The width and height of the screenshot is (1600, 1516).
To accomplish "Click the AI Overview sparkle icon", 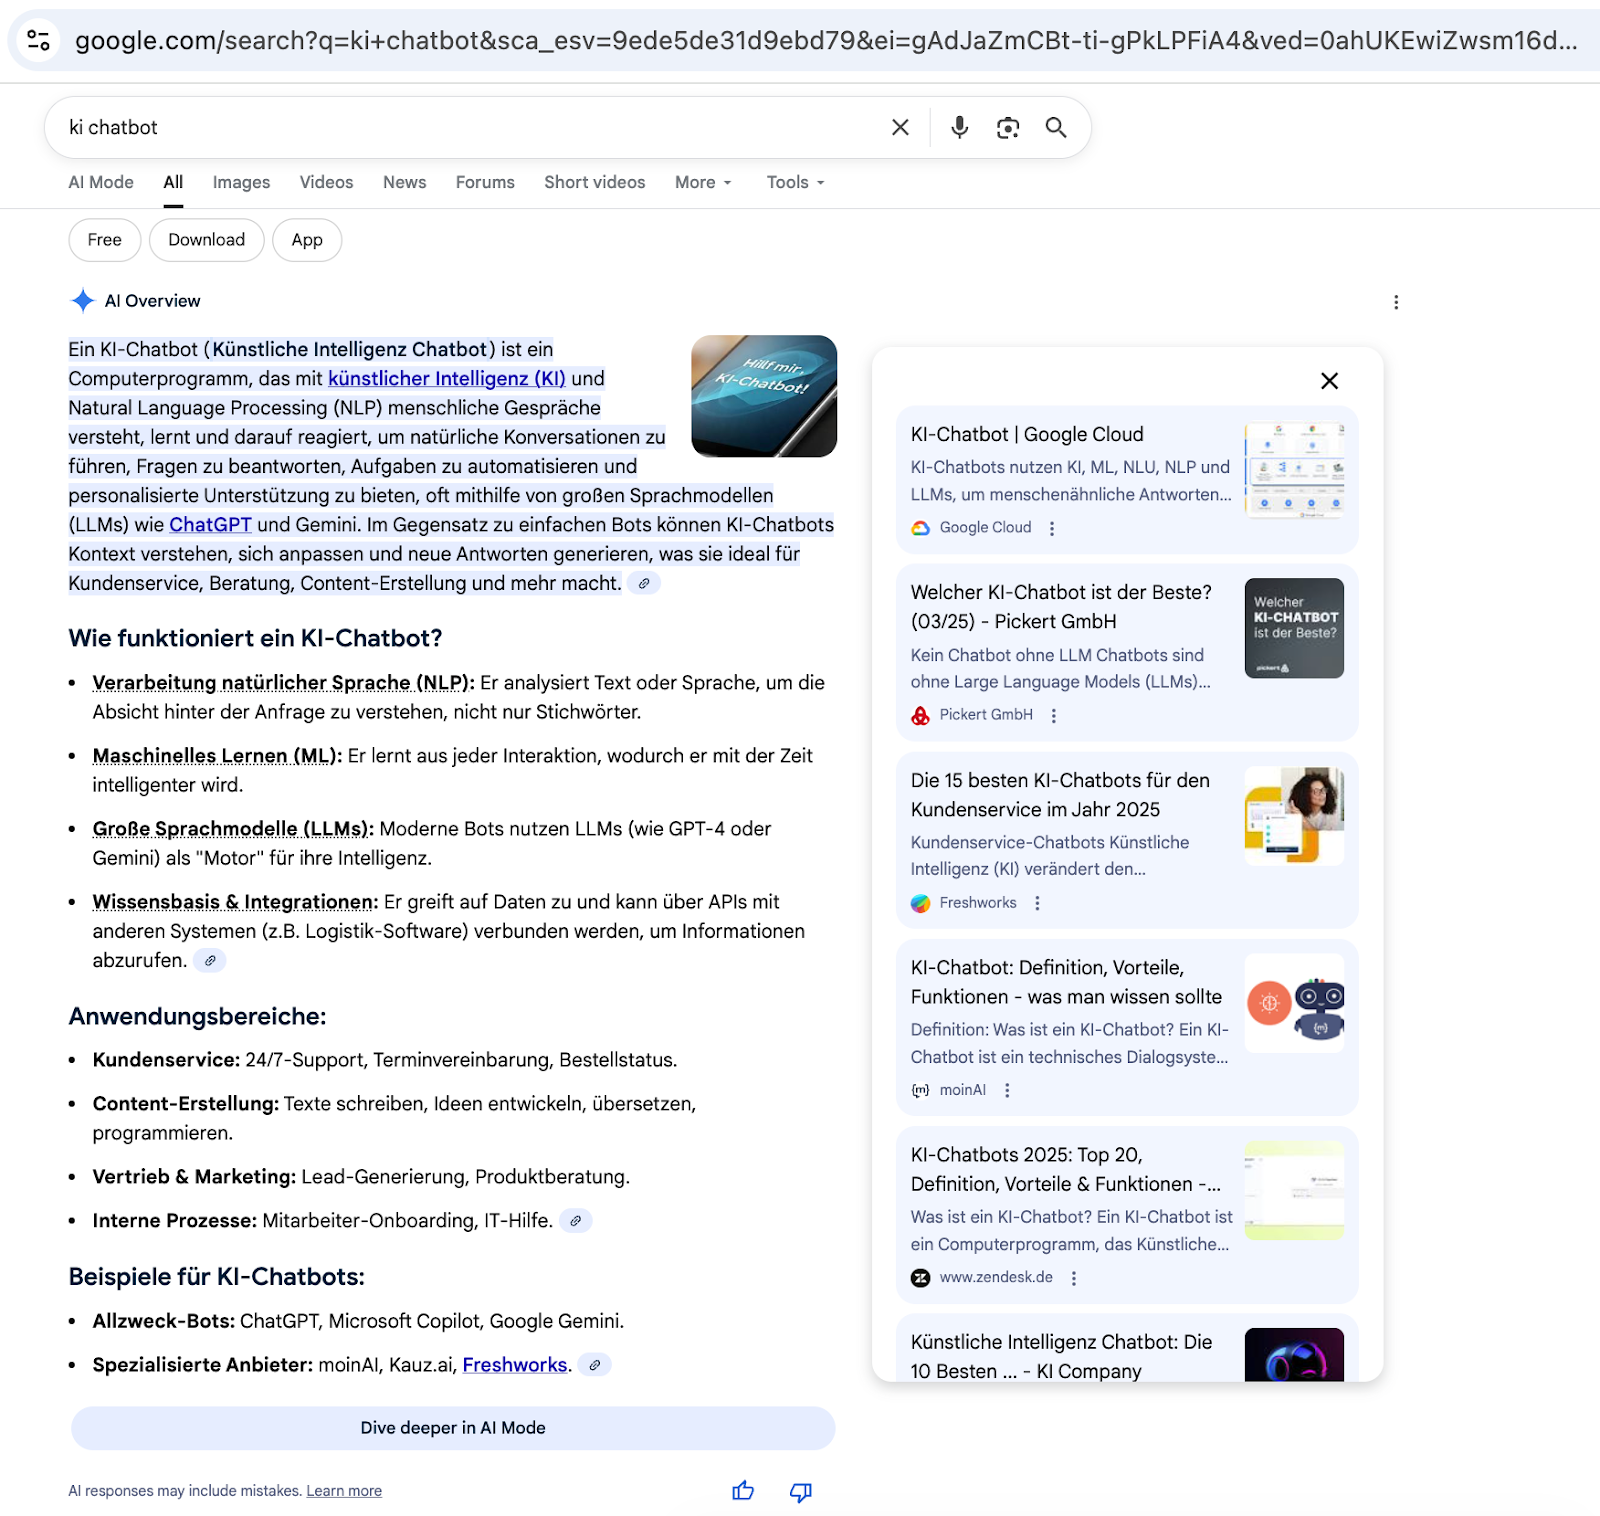I will (x=82, y=300).
